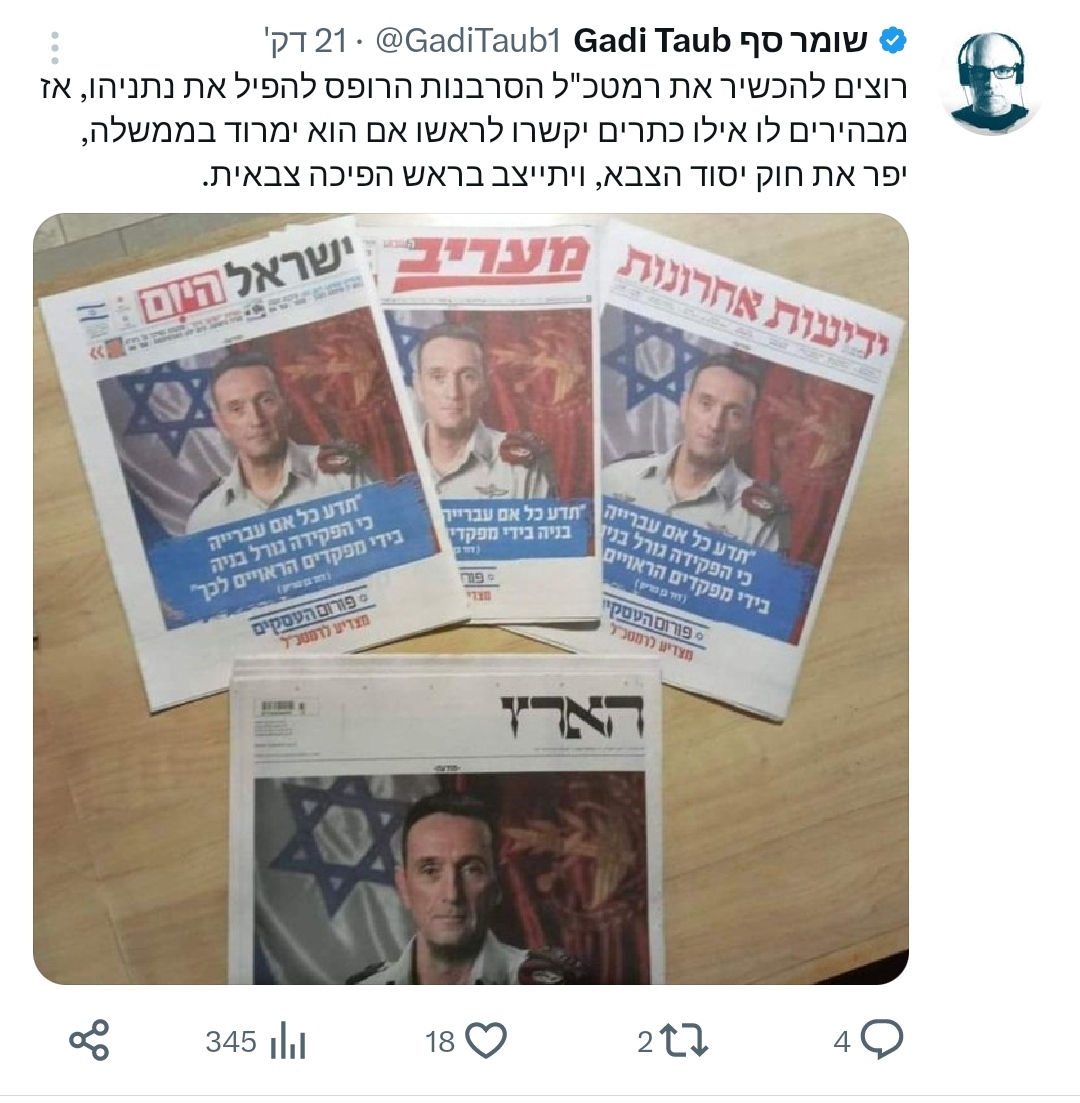Open the share icon for the tweet
The width and height of the screenshot is (1080, 1103).
click(x=89, y=1040)
